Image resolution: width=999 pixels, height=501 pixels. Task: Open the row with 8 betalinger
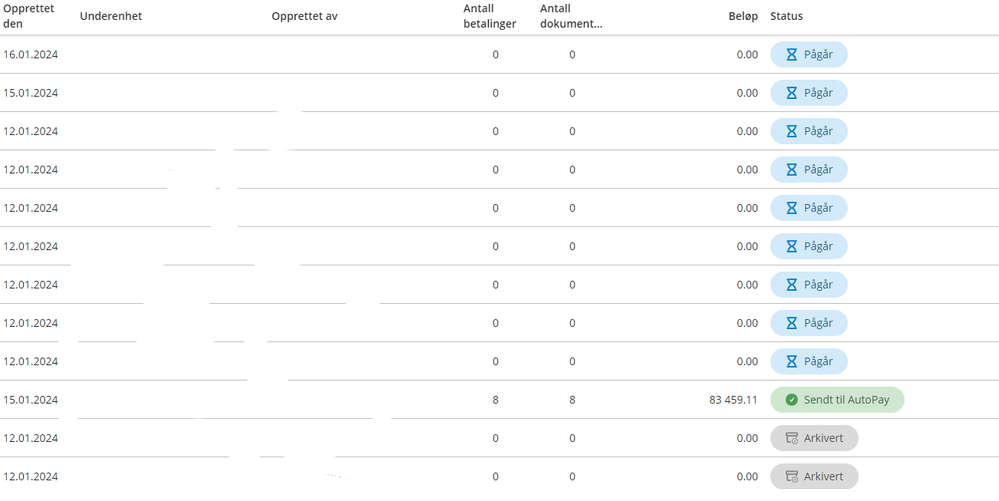[500, 400]
